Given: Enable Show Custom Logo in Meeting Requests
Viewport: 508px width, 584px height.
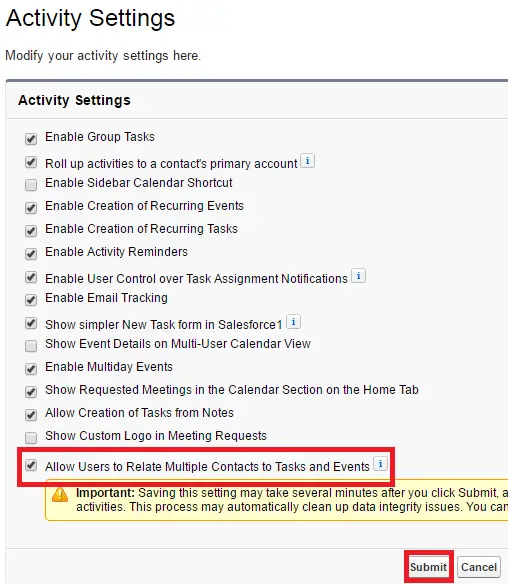Looking at the screenshot, I should pos(31,438).
